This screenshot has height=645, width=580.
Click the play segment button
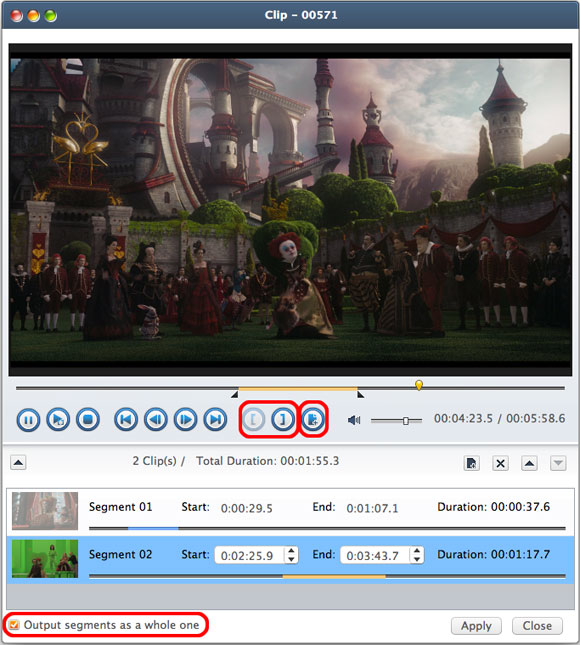tap(58, 420)
